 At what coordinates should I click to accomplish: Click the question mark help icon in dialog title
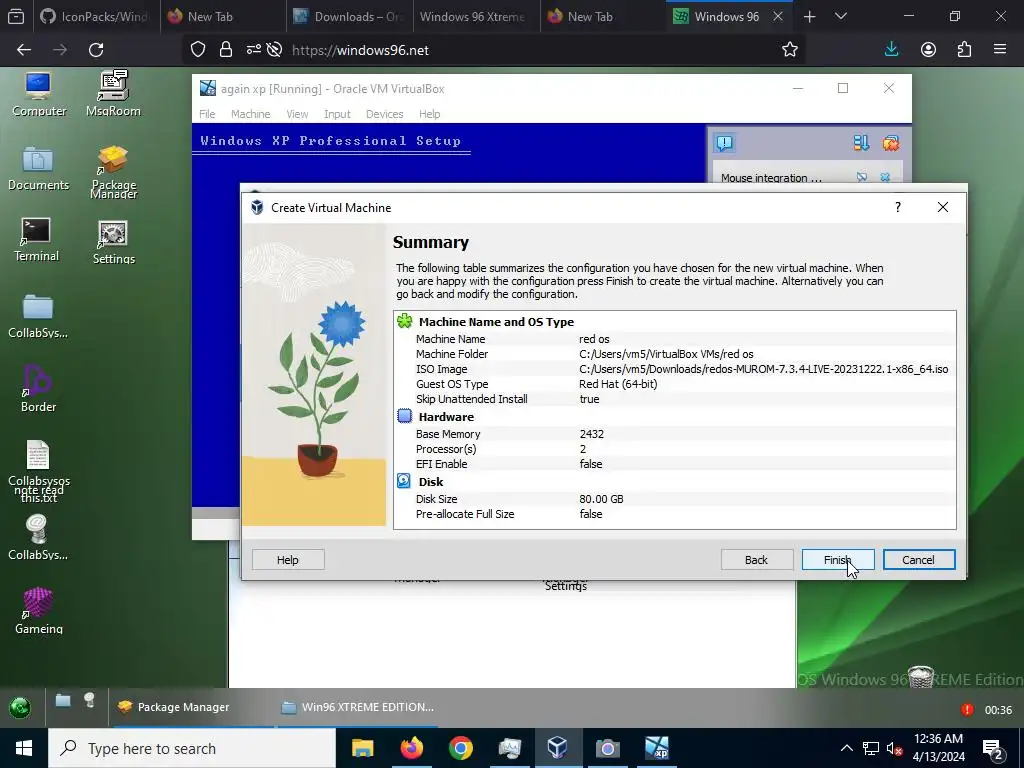pyautogui.click(x=898, y=207)
